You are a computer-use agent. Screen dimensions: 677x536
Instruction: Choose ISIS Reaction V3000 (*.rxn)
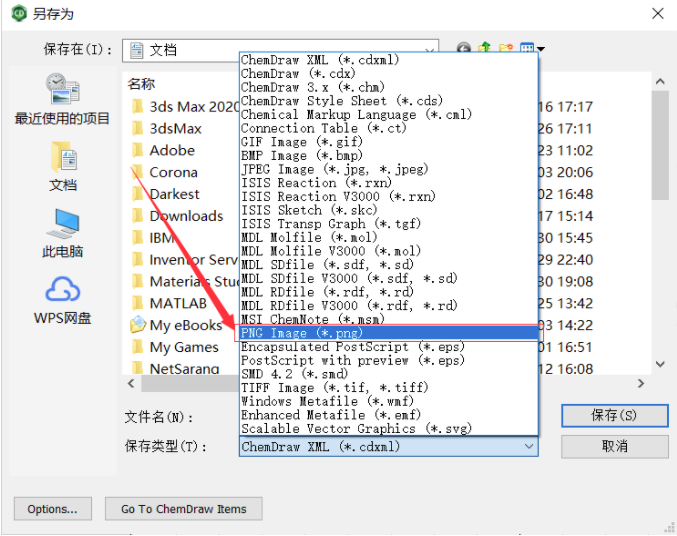[x=389, y=197]
